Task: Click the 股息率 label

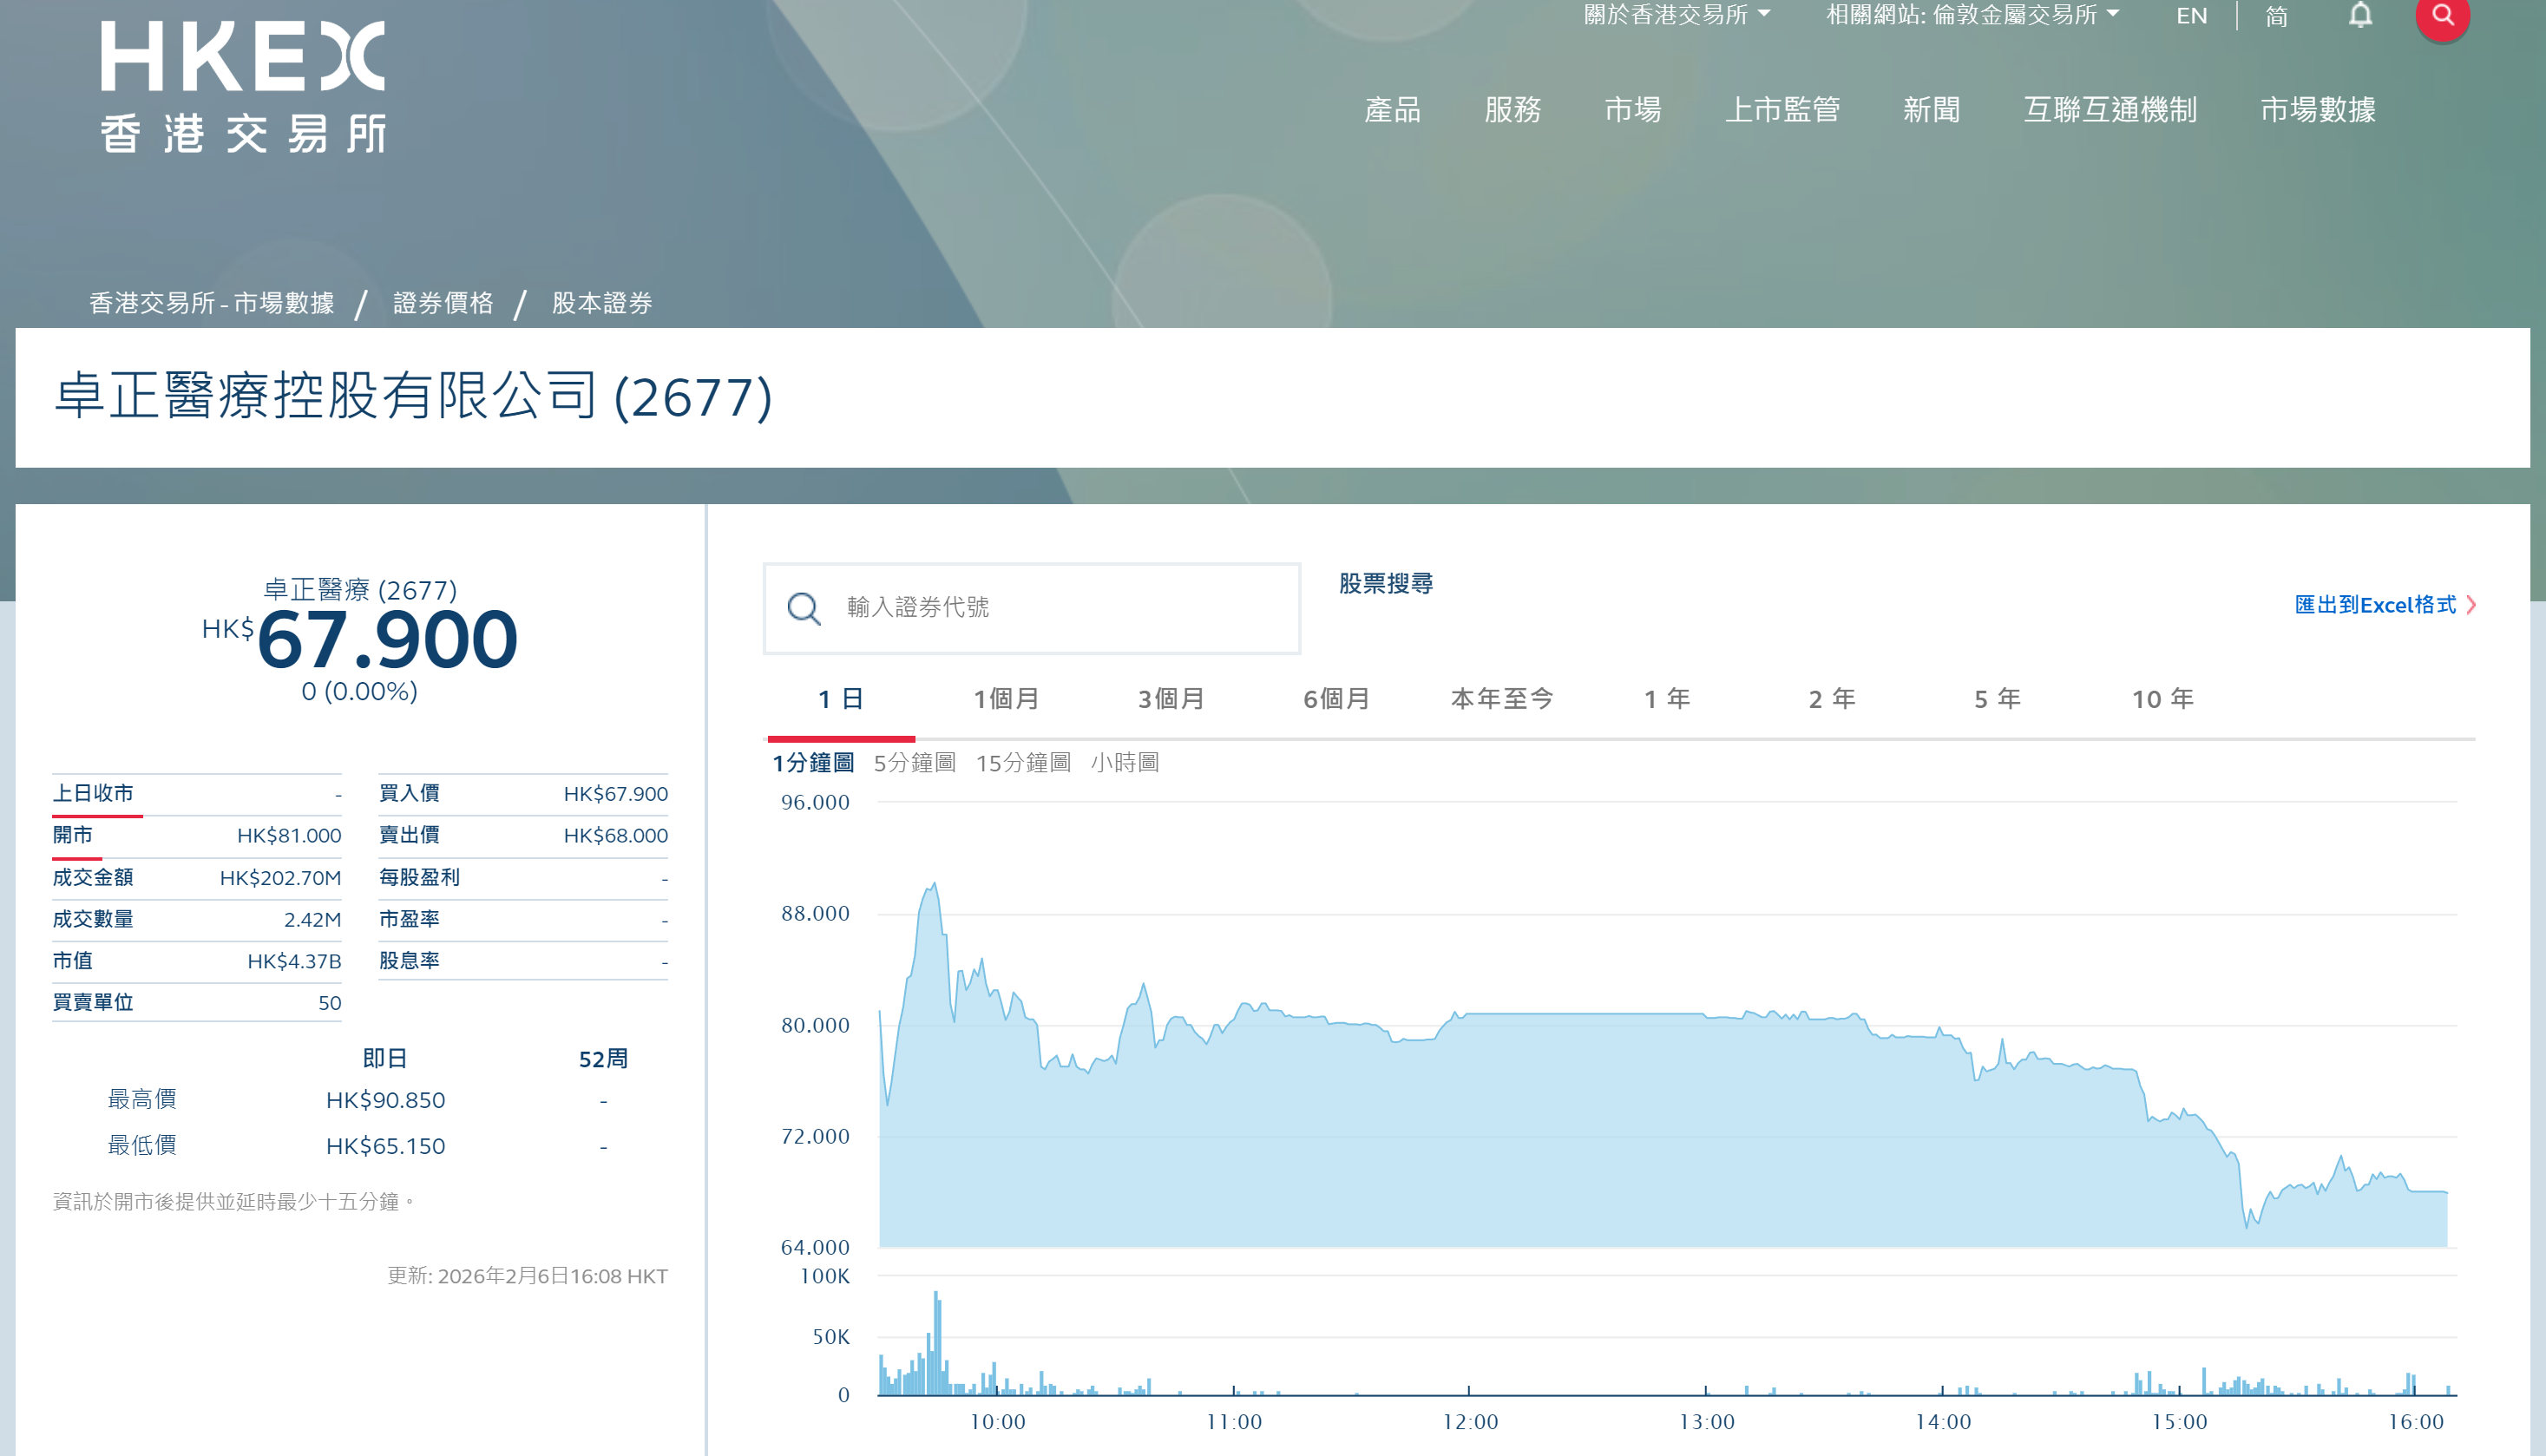Action: pyautogui.click(x=409, y=961)
